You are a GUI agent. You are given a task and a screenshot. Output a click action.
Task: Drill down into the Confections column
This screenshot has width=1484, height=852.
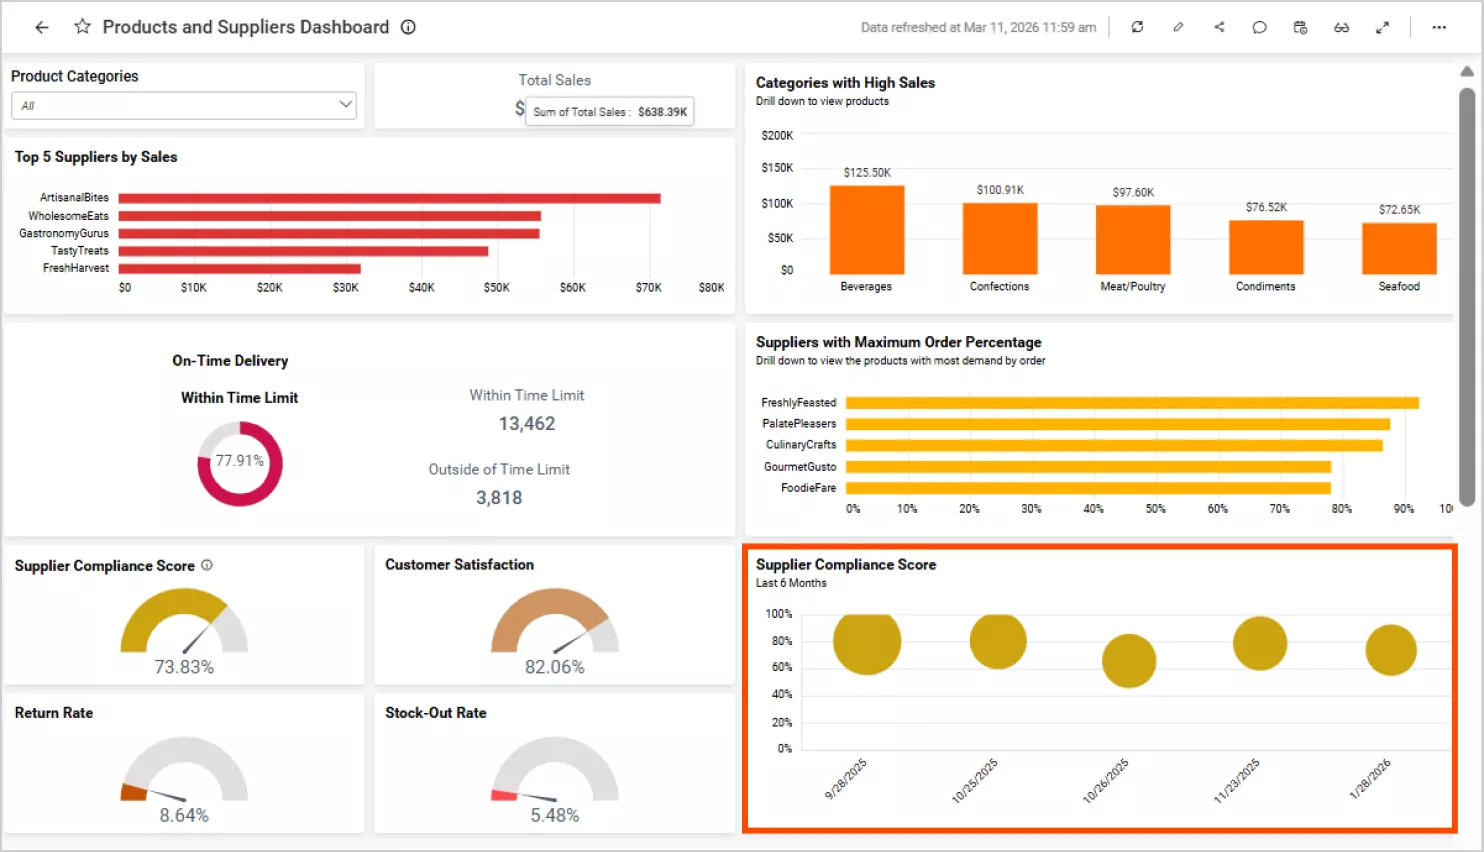coord(1000,239)
